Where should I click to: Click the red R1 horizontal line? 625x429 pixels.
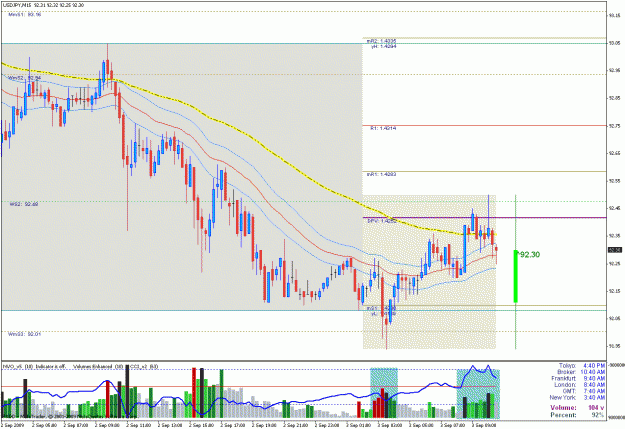click(x=484, y=126)
